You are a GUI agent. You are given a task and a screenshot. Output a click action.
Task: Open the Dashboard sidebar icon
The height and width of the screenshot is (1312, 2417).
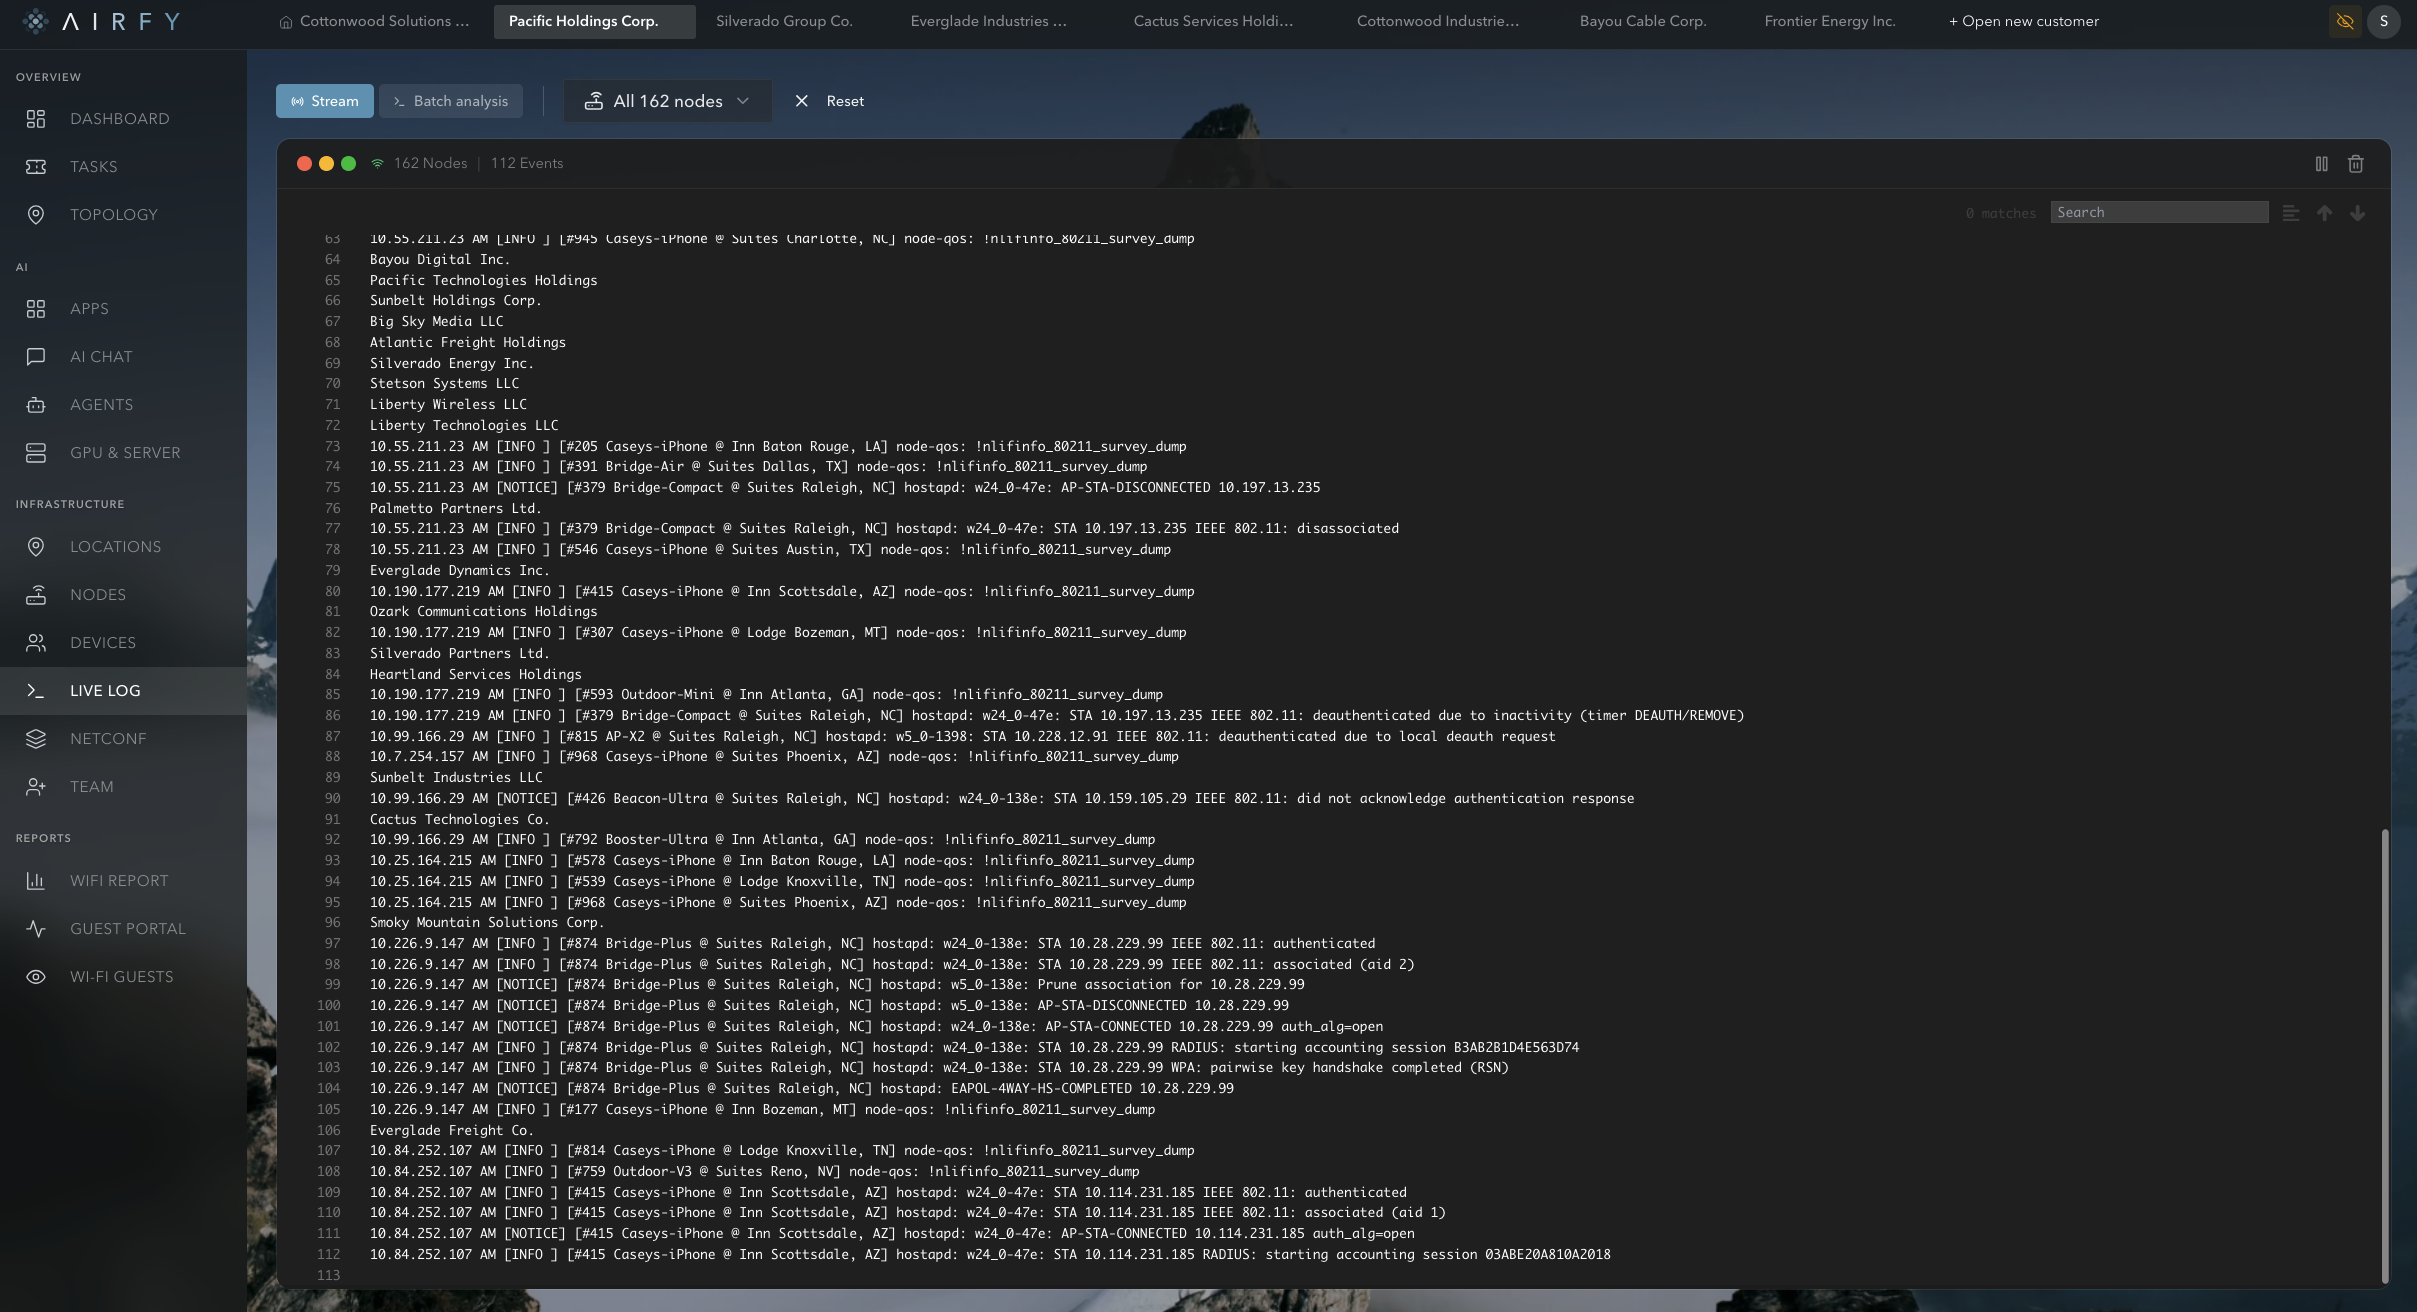[x=36, y=119]
